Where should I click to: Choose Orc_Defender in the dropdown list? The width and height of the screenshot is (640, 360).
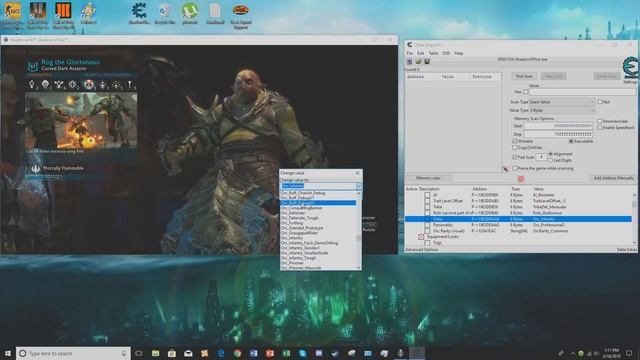pyautogui.click(x=293, y=213)
